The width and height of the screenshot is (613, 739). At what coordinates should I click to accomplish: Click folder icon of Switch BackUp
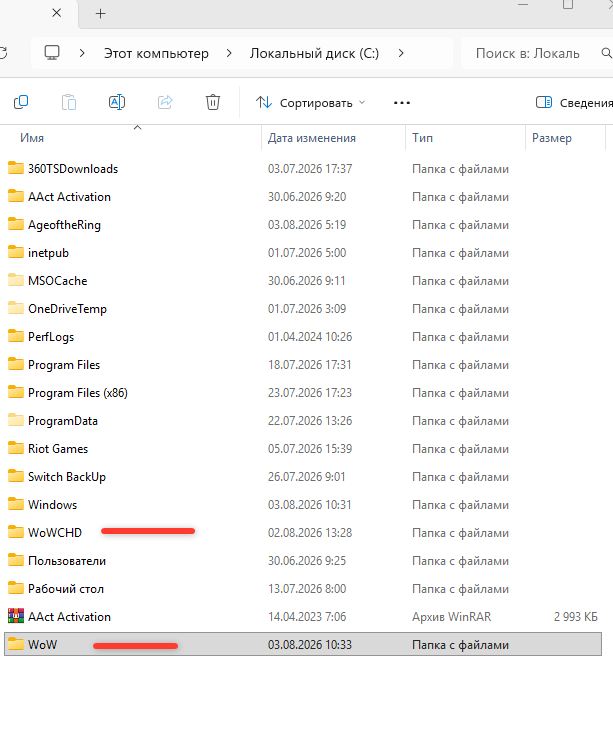pos(16,476)
